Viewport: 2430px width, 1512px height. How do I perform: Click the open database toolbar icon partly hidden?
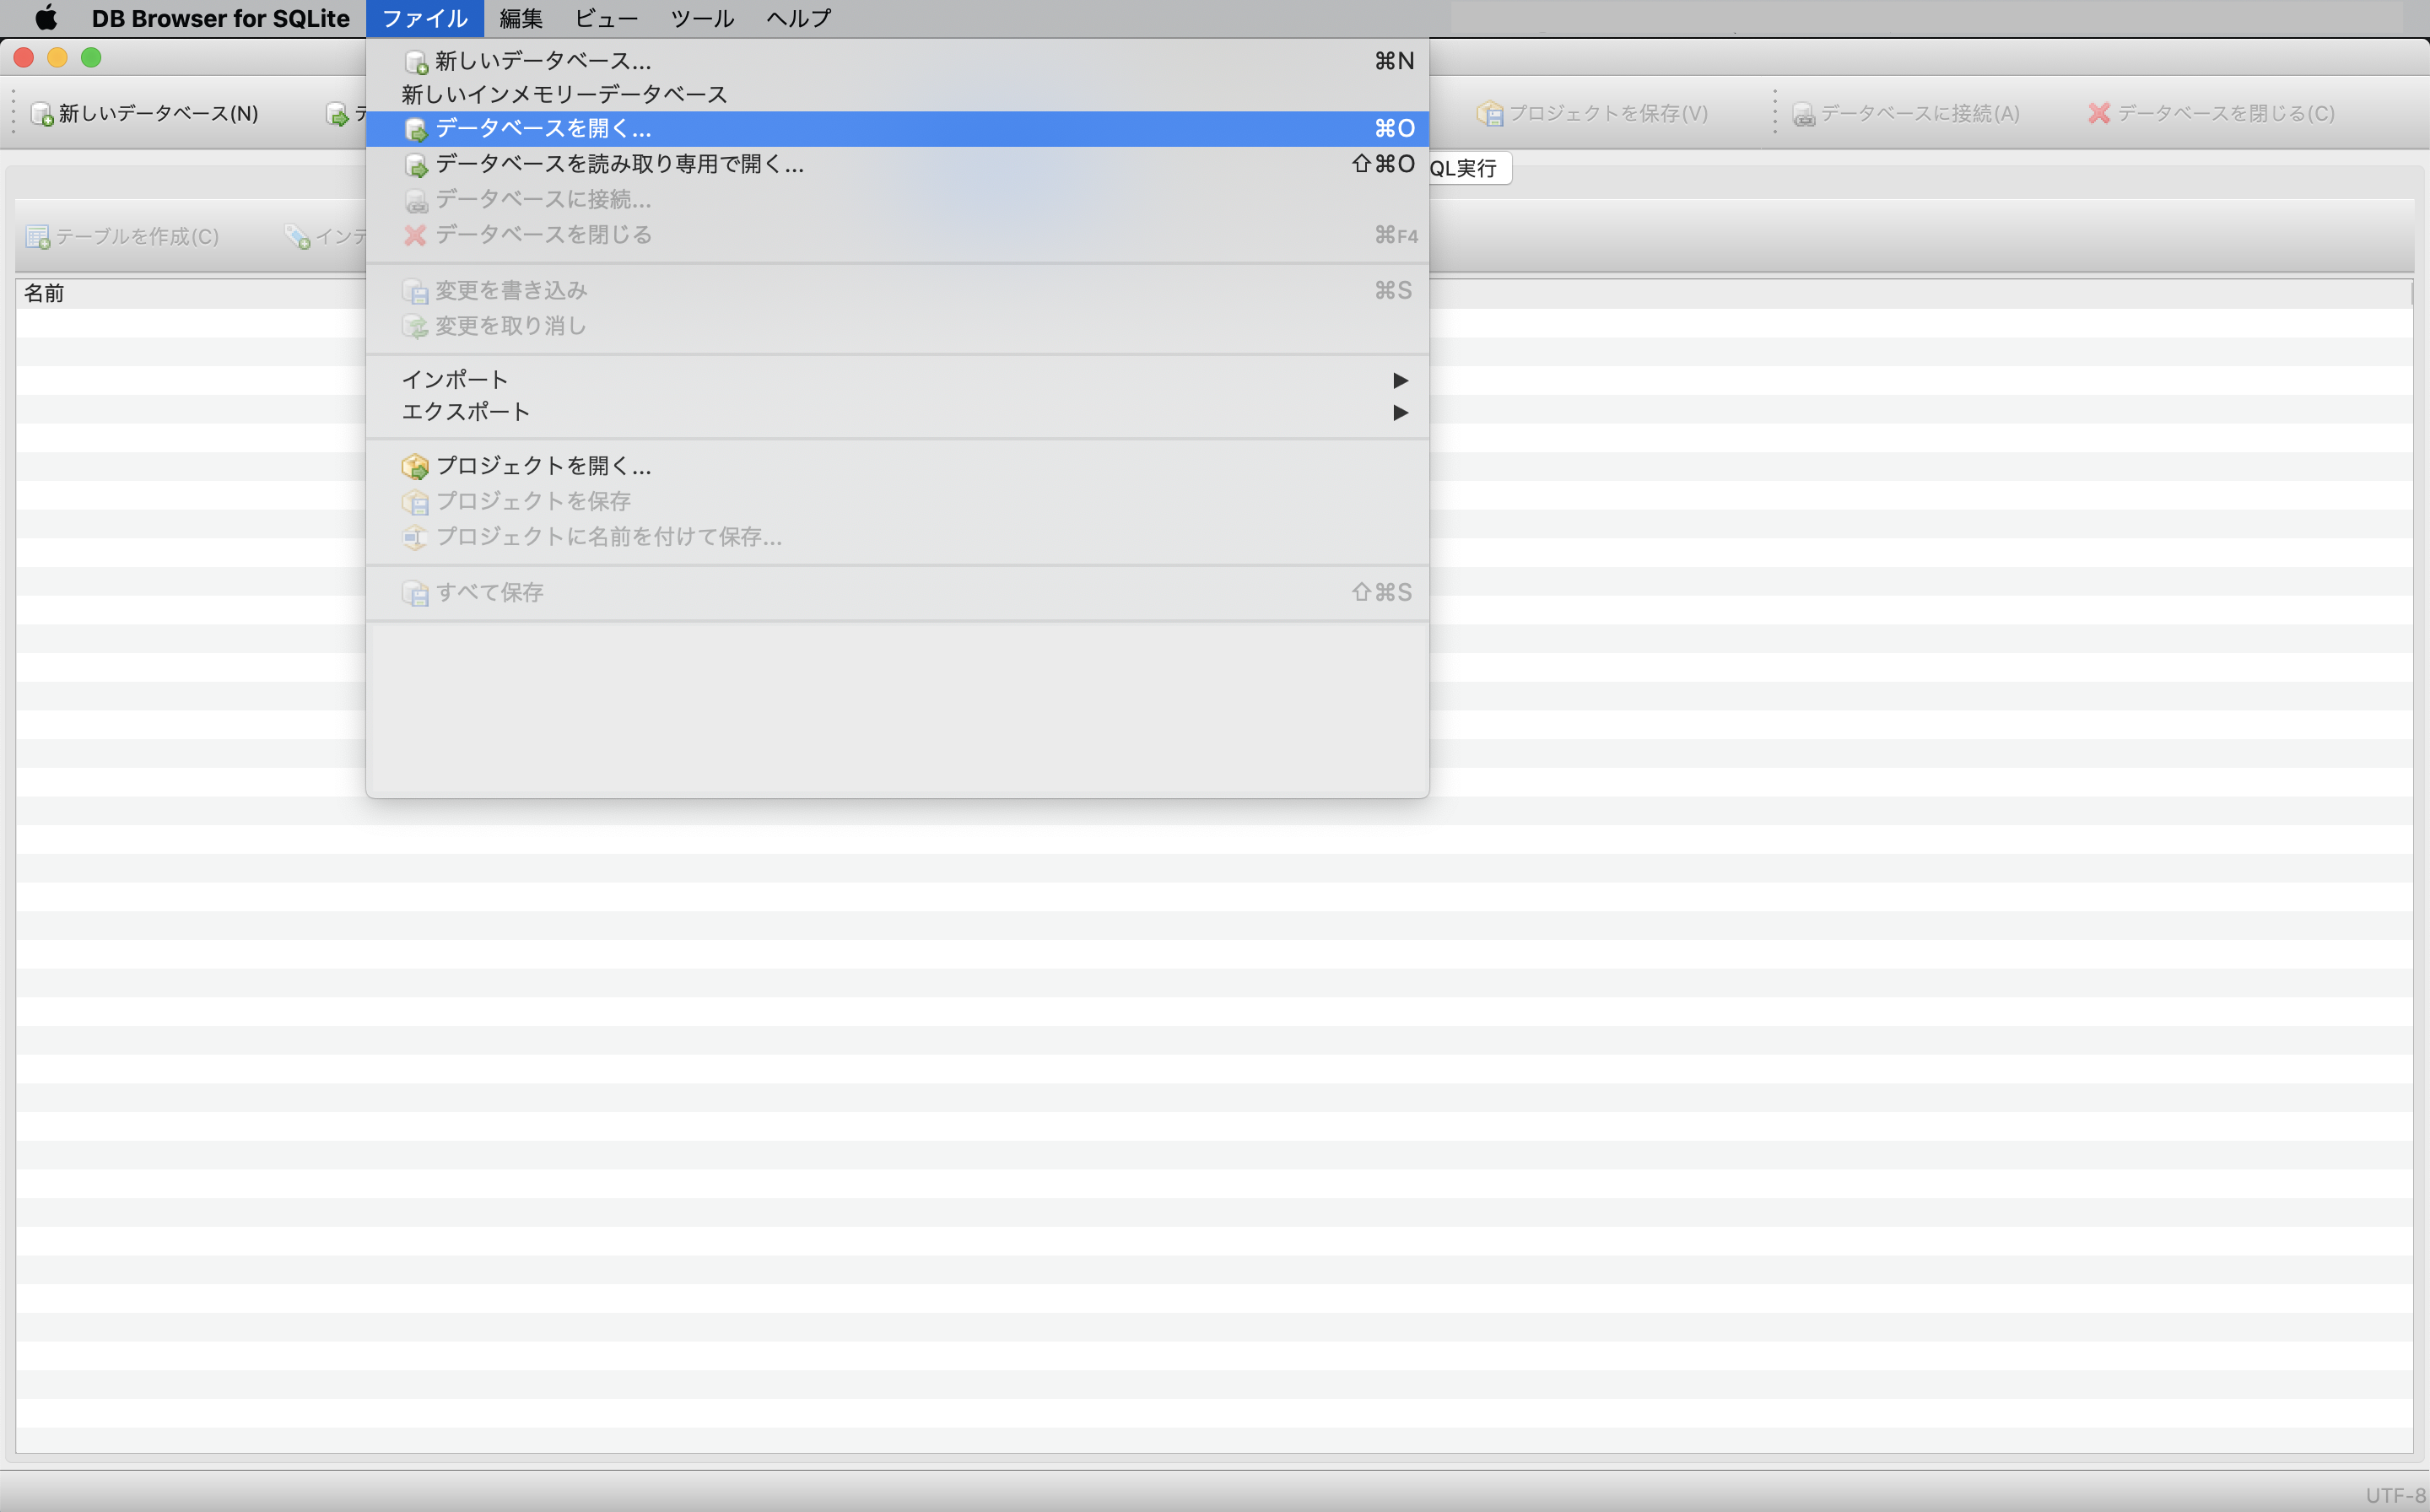pos(338,115)
